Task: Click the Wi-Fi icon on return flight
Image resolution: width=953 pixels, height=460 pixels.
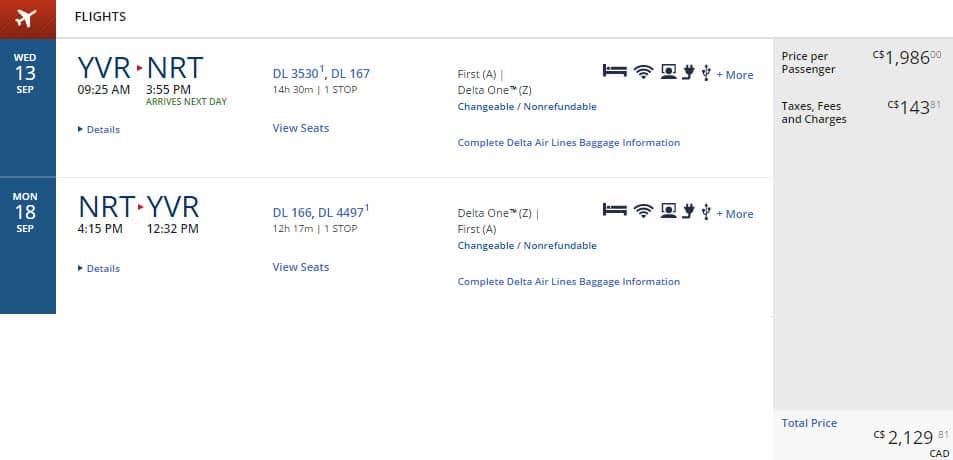Action: 643,211
